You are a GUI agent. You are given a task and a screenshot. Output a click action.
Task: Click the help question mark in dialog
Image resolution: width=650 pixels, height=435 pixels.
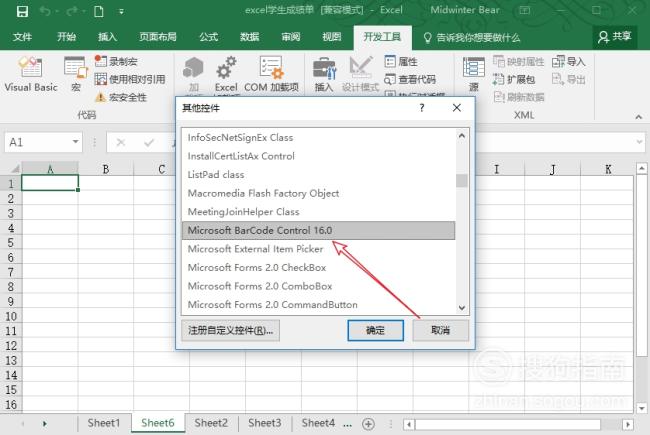[x=422, y=108]
